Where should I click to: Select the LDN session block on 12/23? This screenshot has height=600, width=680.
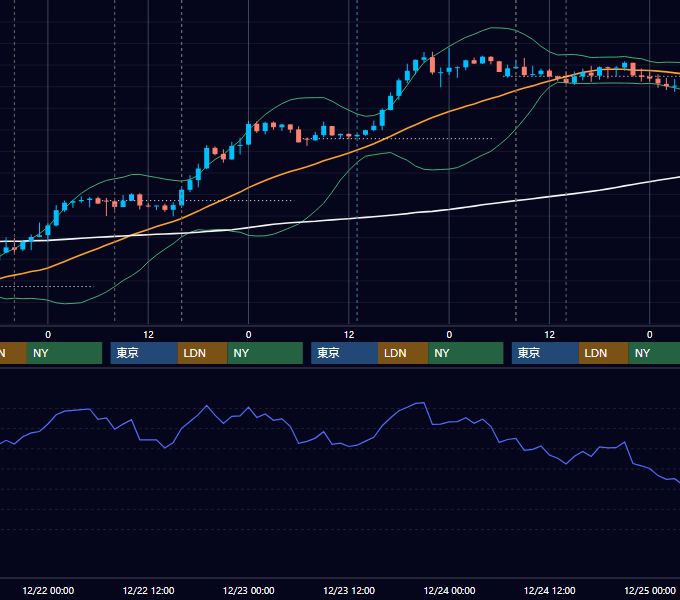point(403,353)
